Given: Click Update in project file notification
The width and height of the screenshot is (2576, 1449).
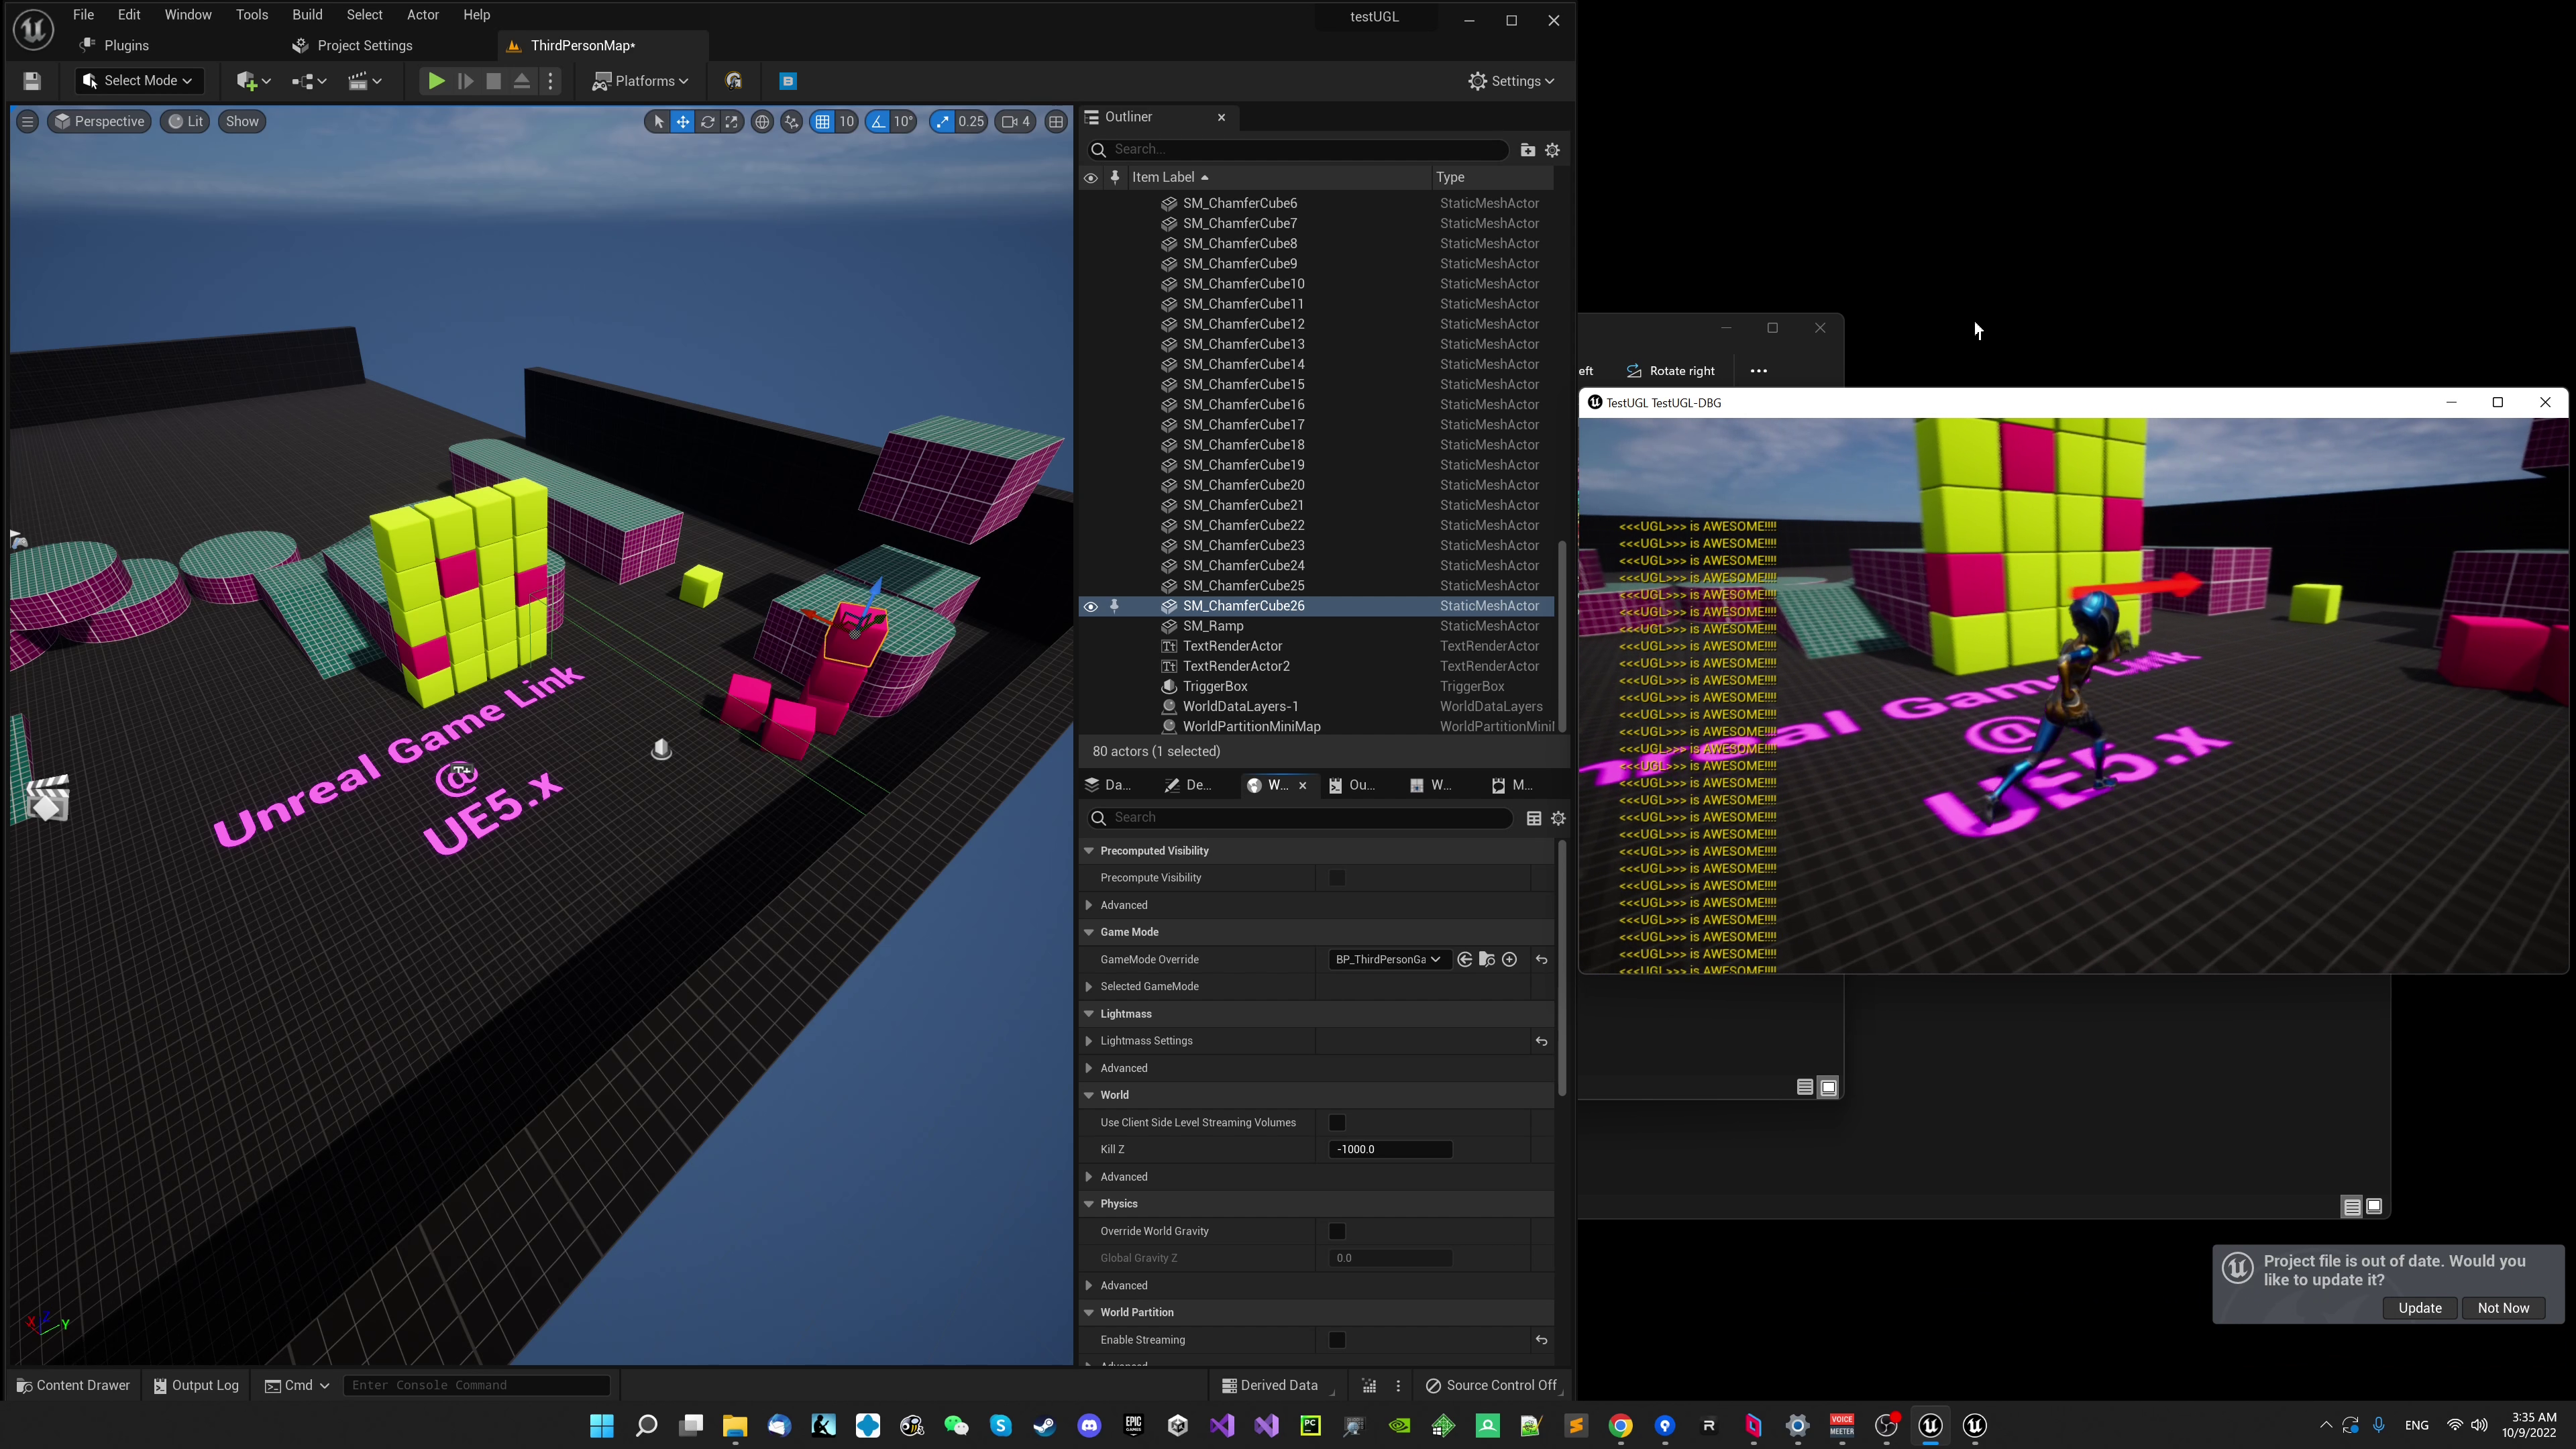Looking at the screenshot, I should (x=2419, y=1308).
